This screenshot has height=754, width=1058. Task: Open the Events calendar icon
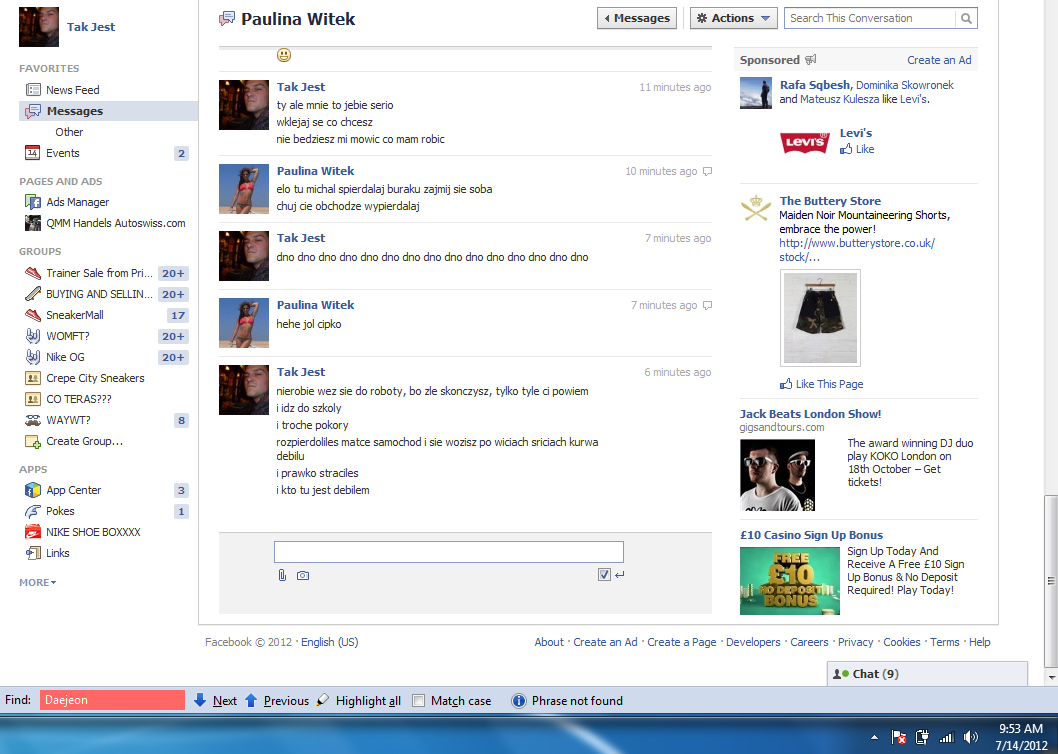[32, 153]
